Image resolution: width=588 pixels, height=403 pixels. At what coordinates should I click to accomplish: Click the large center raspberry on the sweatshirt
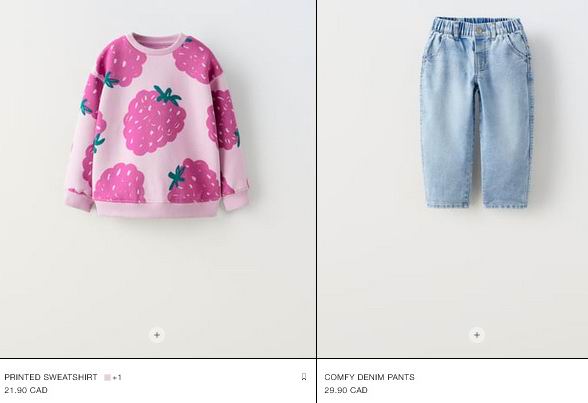pyautogui.click(x=154, y=122)
